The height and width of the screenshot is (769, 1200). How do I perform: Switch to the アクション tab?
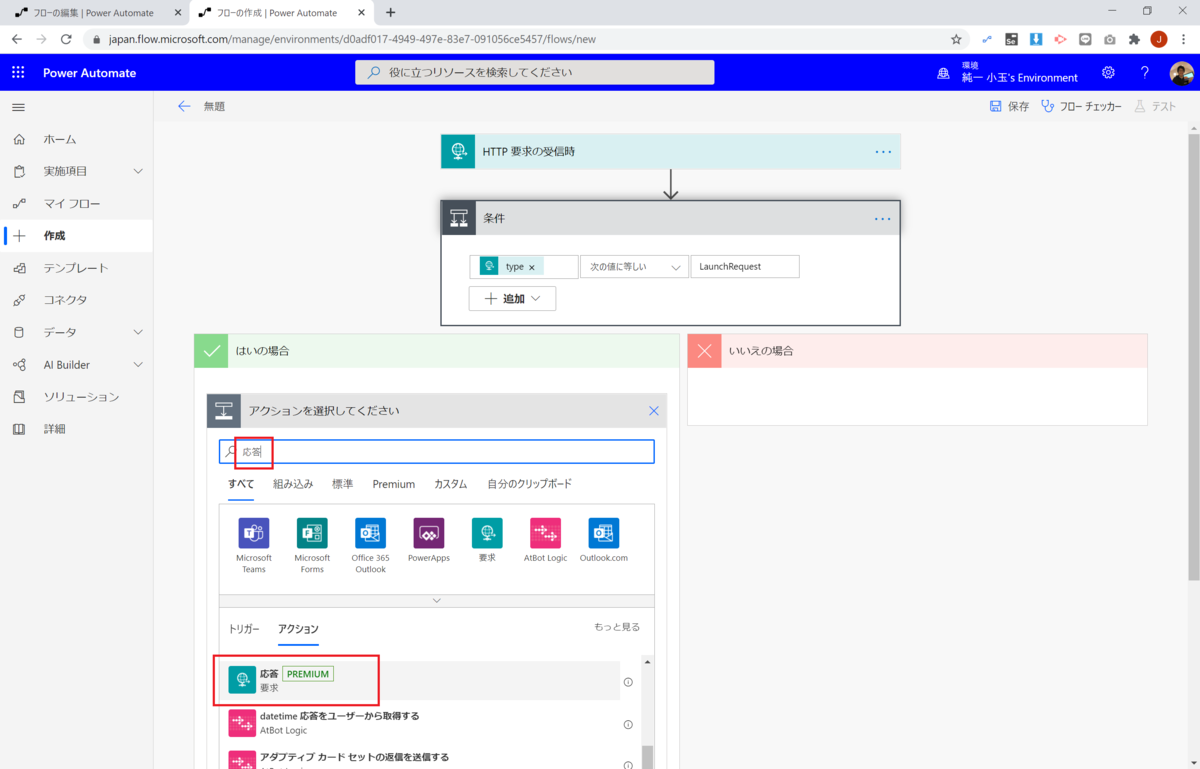point(299,629)
